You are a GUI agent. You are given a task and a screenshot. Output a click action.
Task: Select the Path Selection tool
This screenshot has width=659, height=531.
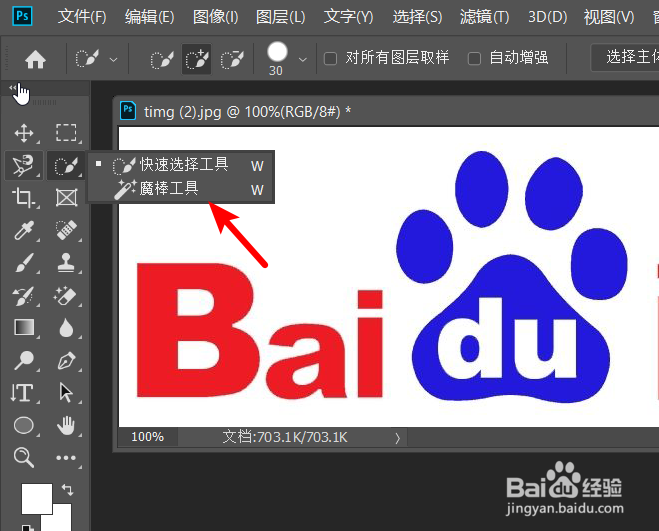tap(66, 393)
